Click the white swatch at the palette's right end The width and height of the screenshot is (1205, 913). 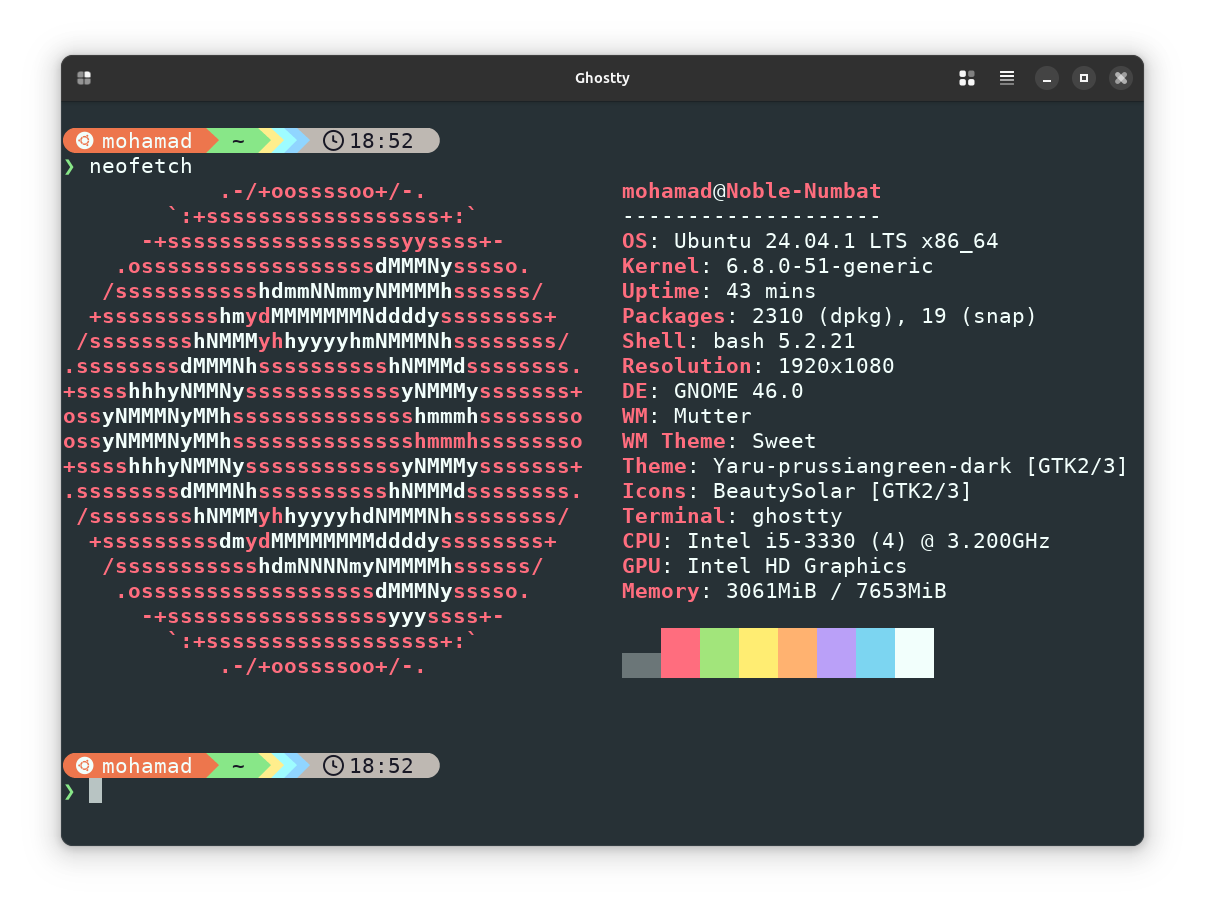[913, 652]
